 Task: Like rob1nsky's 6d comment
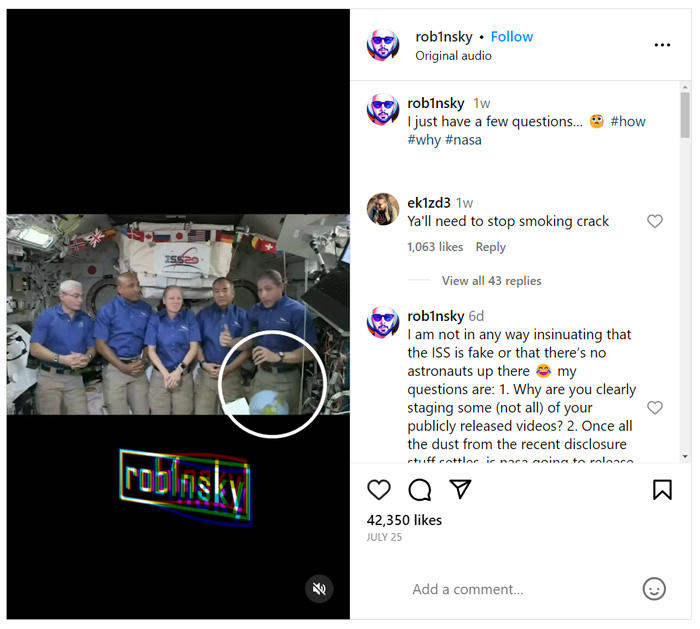[654, 407]
